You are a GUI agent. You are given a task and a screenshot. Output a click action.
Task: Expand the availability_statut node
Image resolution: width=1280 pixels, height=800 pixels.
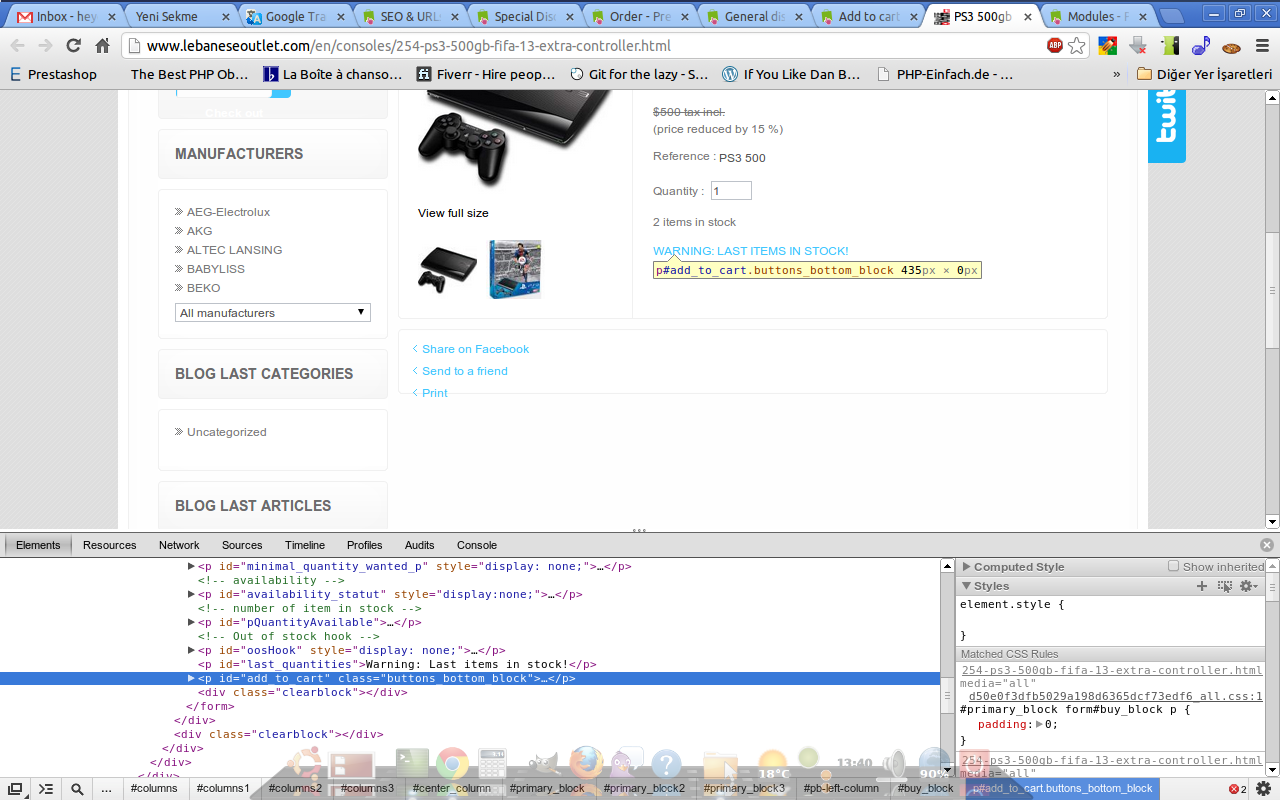click(x=192, y=594)
